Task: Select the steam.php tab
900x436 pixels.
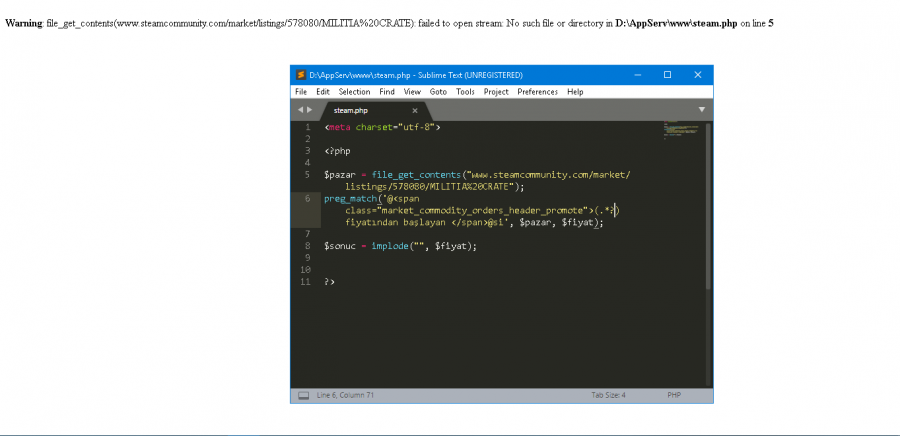Action: click(351, 110)
